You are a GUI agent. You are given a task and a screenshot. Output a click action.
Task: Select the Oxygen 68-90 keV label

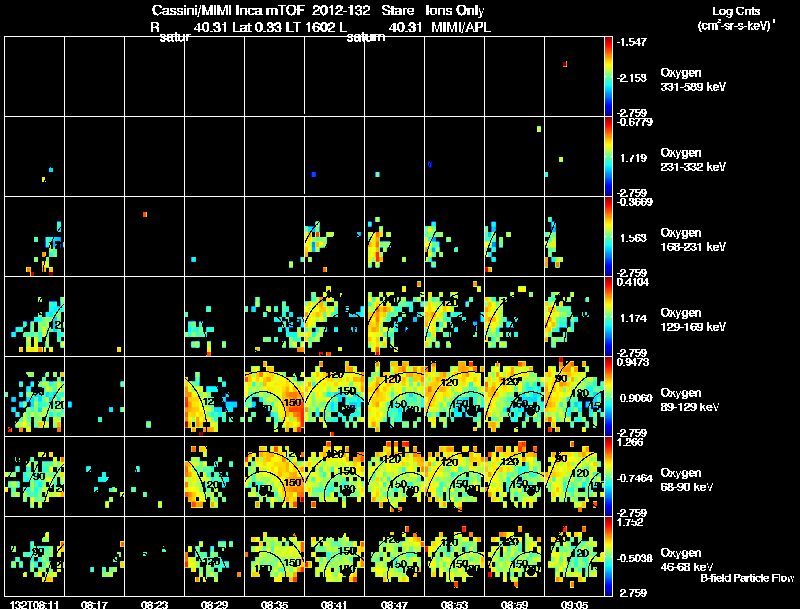coord(687,480)
